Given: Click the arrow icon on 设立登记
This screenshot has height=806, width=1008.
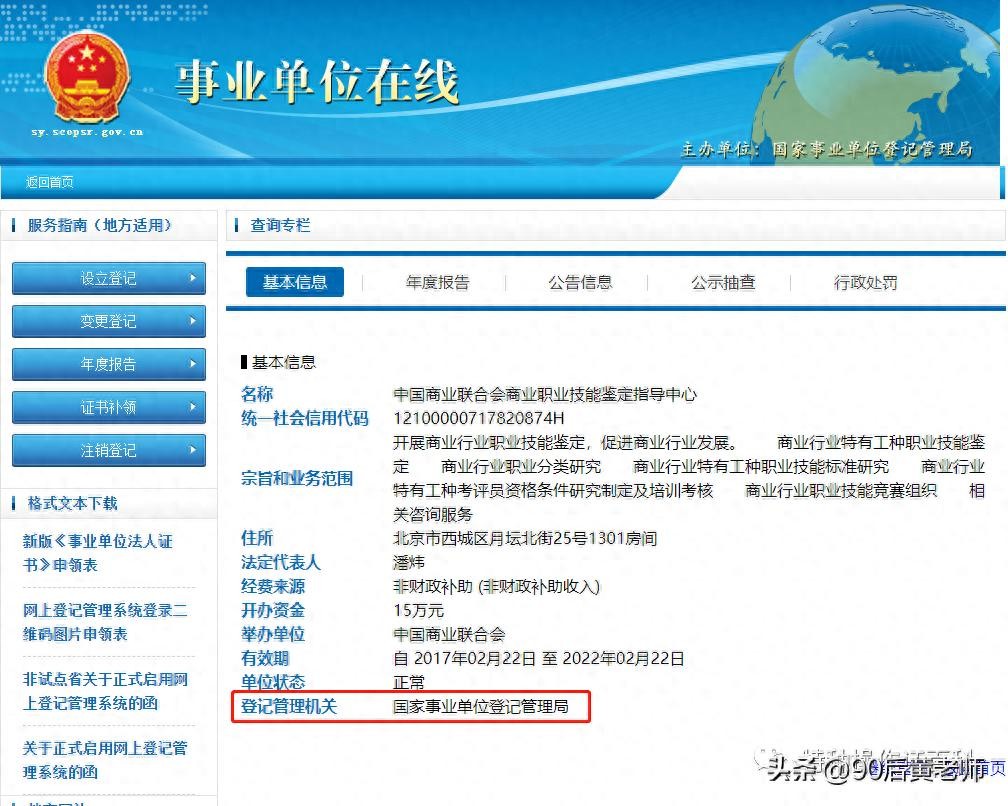Looking at the screenshot, I should (x=193, y=279).
